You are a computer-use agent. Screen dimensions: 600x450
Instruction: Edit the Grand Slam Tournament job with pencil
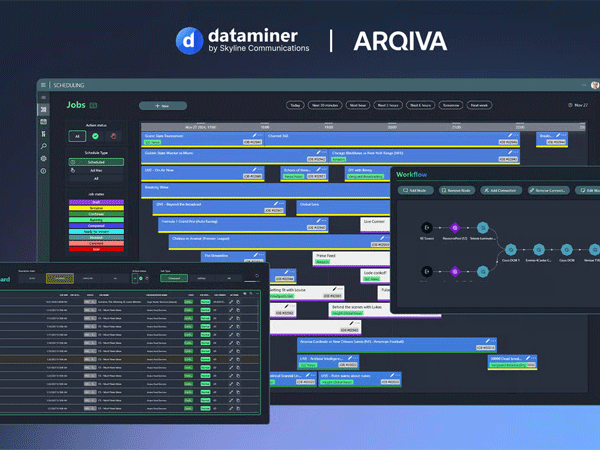(254, 135)
